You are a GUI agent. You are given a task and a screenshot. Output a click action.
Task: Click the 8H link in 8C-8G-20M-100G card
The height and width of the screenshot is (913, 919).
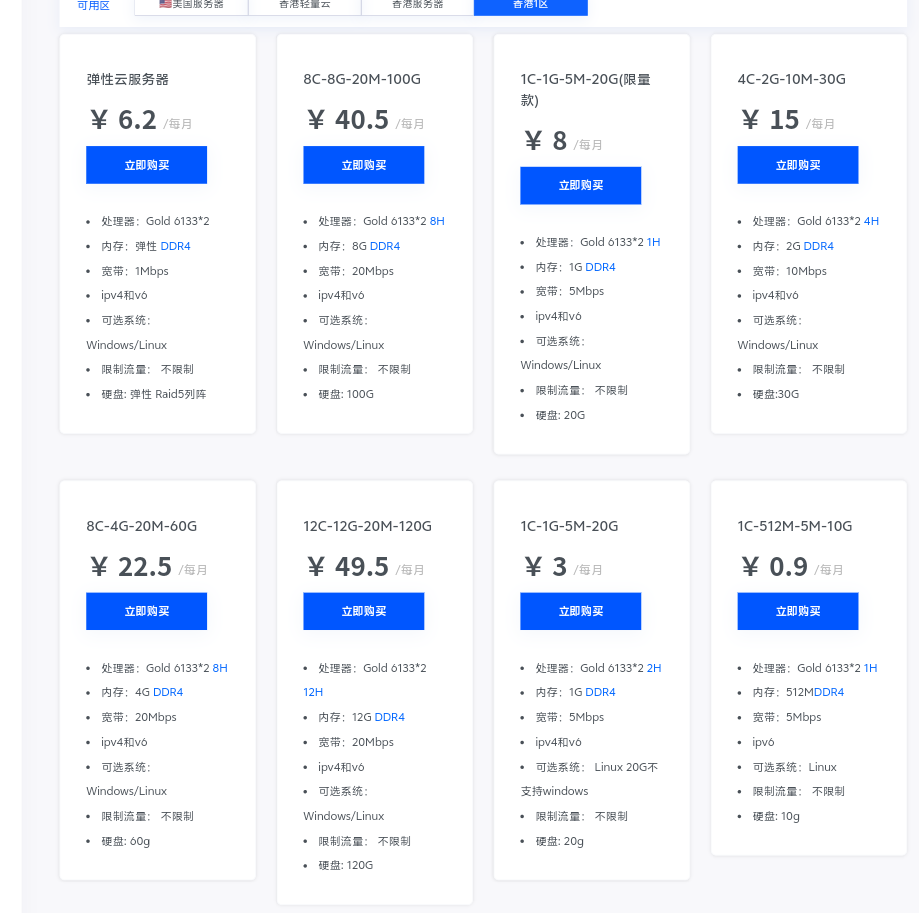click(437, 221)
